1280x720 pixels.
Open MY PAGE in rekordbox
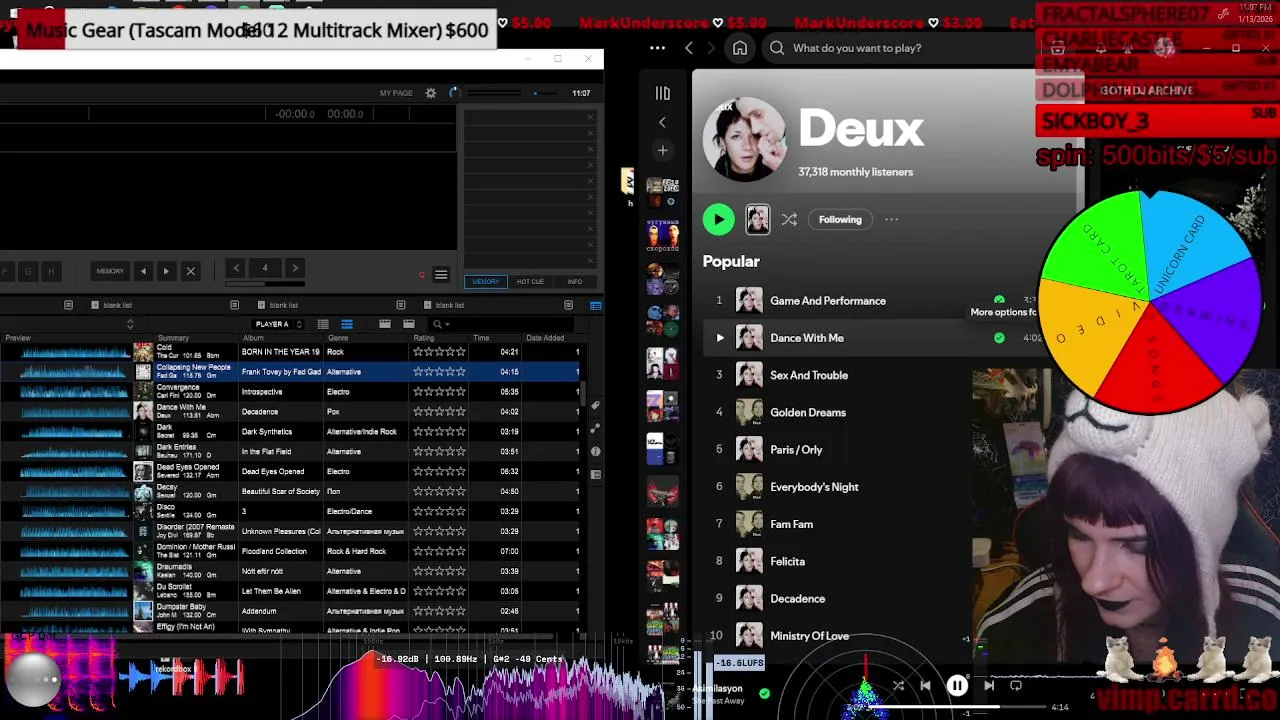[396, 93]
